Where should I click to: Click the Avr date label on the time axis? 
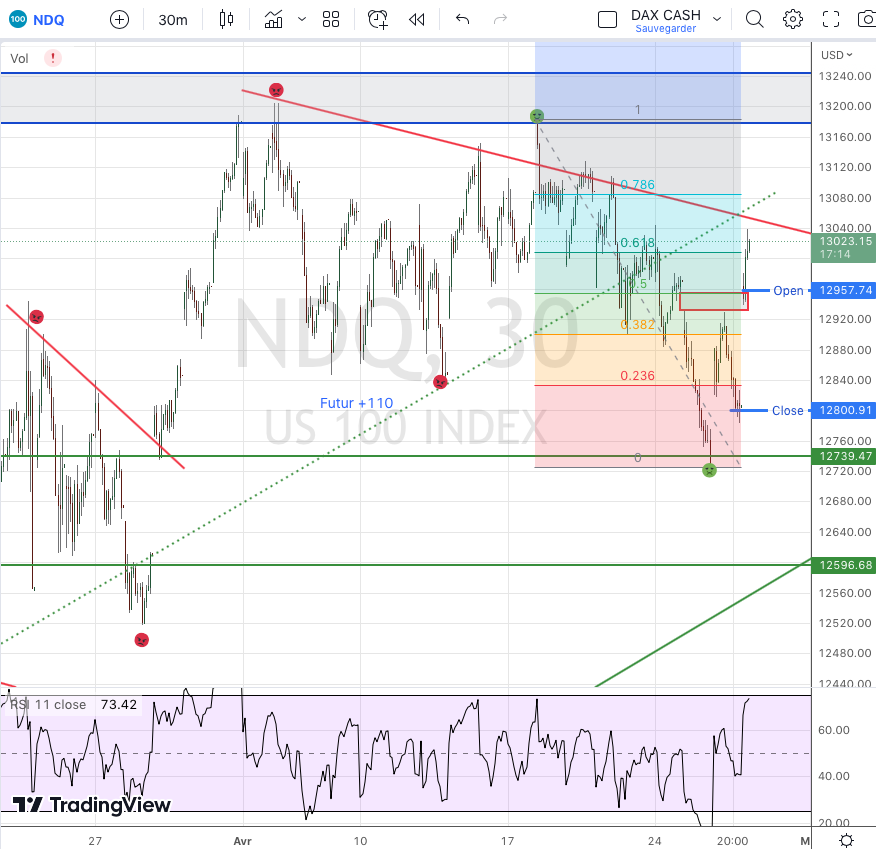242,841
